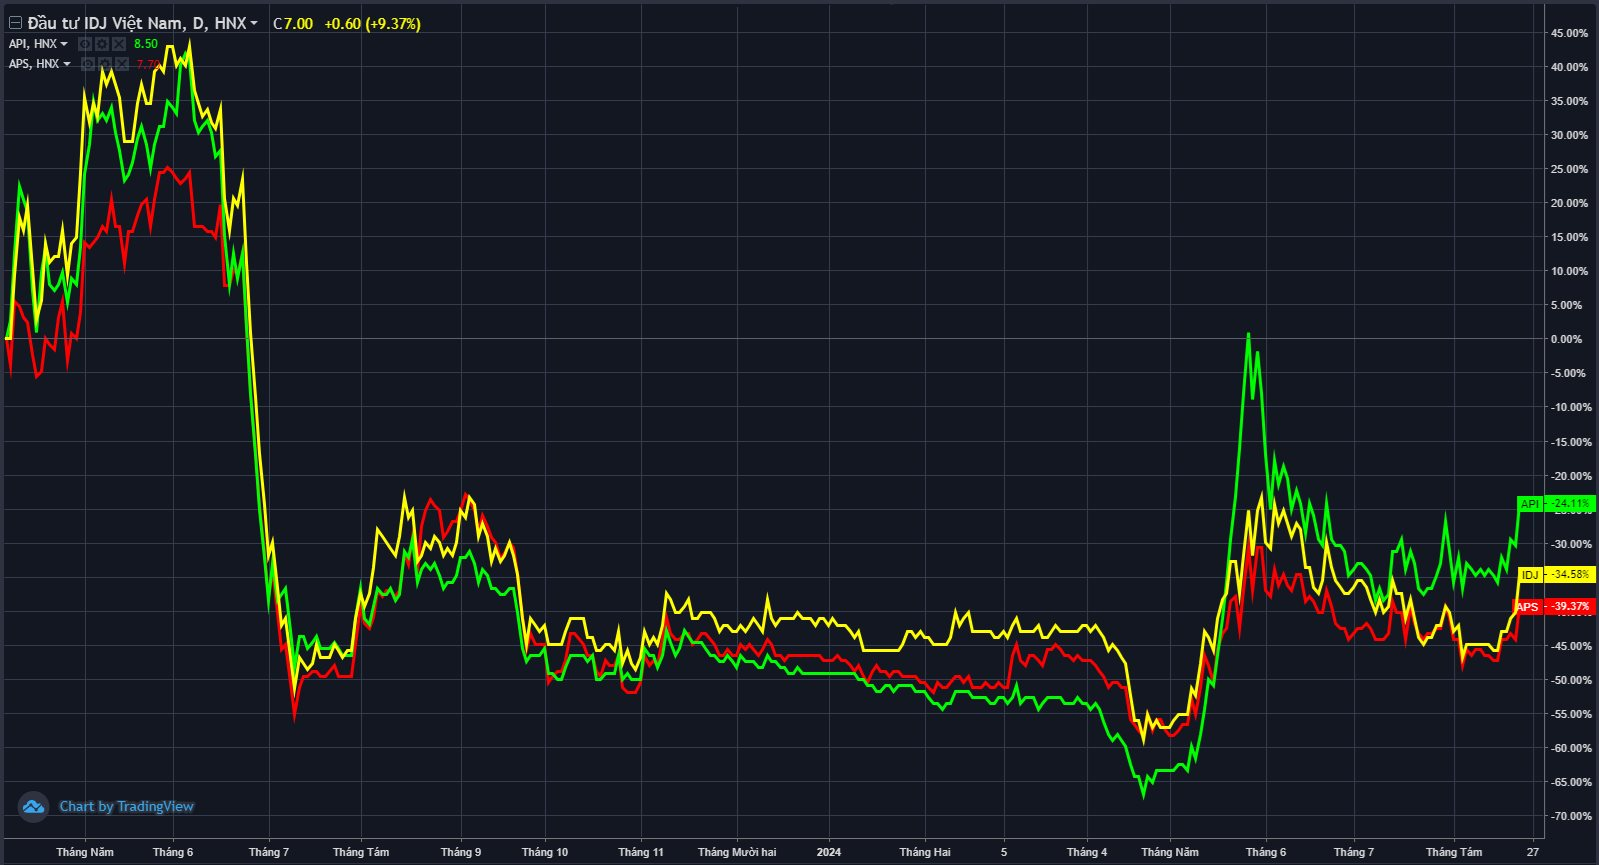Click the Tháng 10 time axis label
This screenshot has width=1599, height=865.
pyautogui.click(x=545, y=852)
